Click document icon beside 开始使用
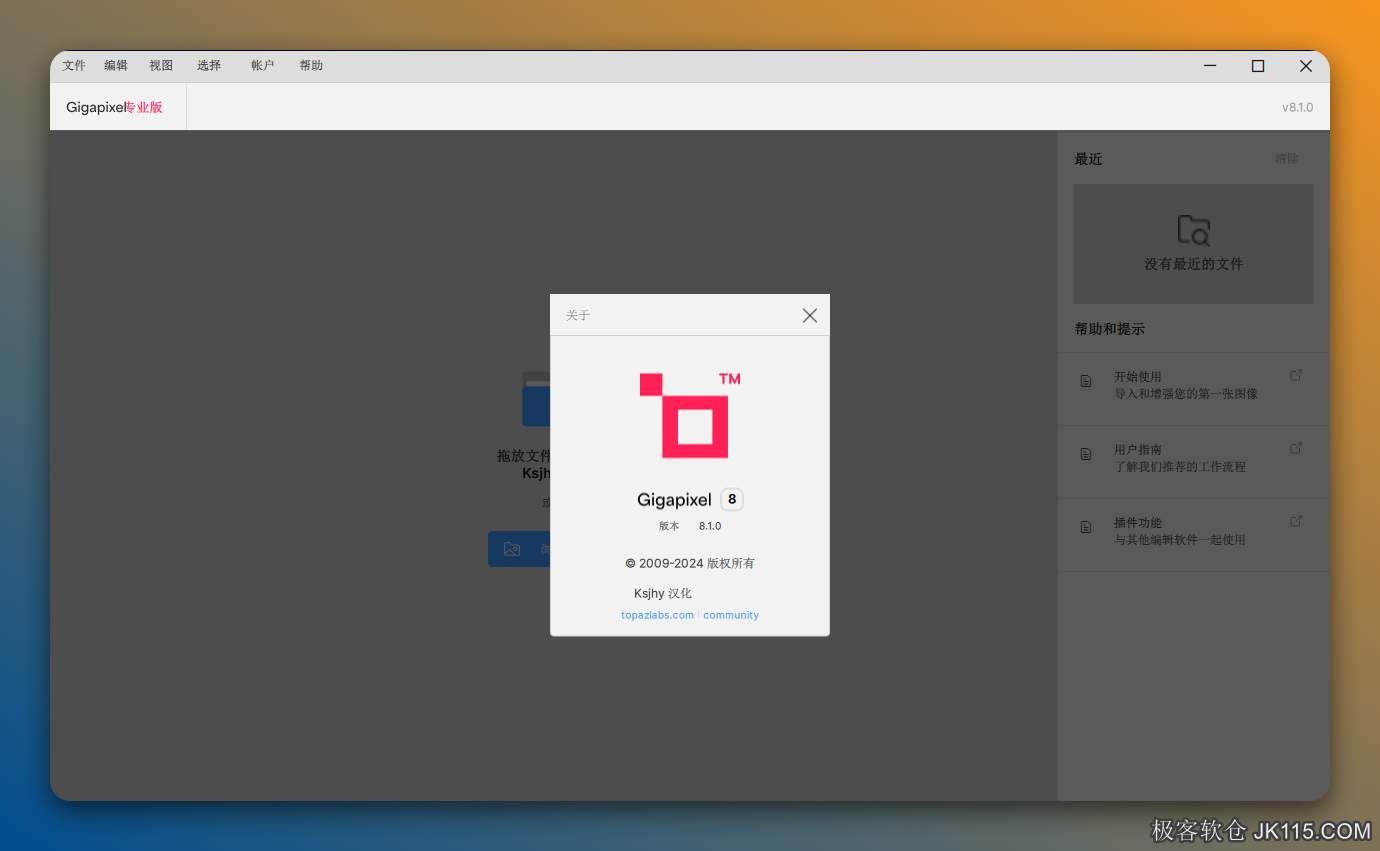The height and width of the screenshot is (851, 1380). [x=1086, y=381]
